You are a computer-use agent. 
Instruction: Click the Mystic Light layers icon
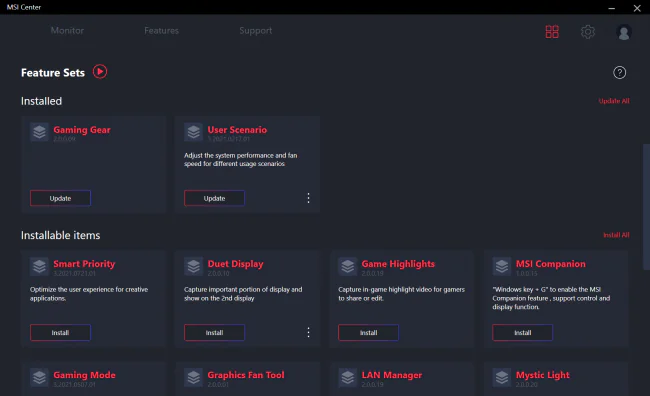(x=502, y=377)
